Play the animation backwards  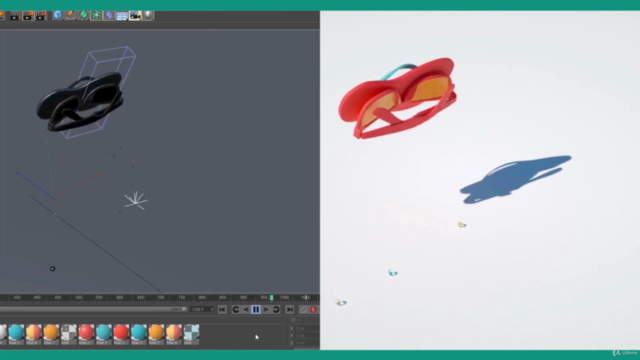pyautogui.click(x=246, y=310)
